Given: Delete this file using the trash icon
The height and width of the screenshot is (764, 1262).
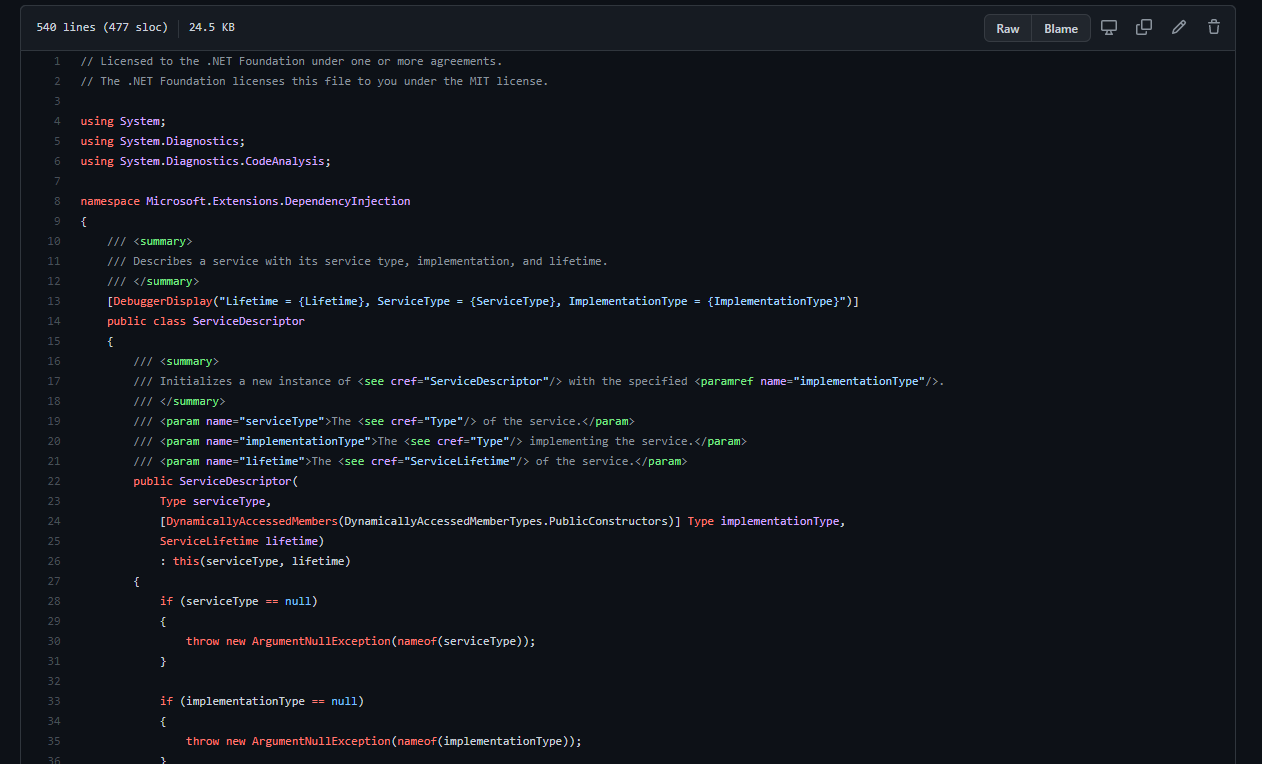Looking at the screenshot, I should click(1213, 27).
